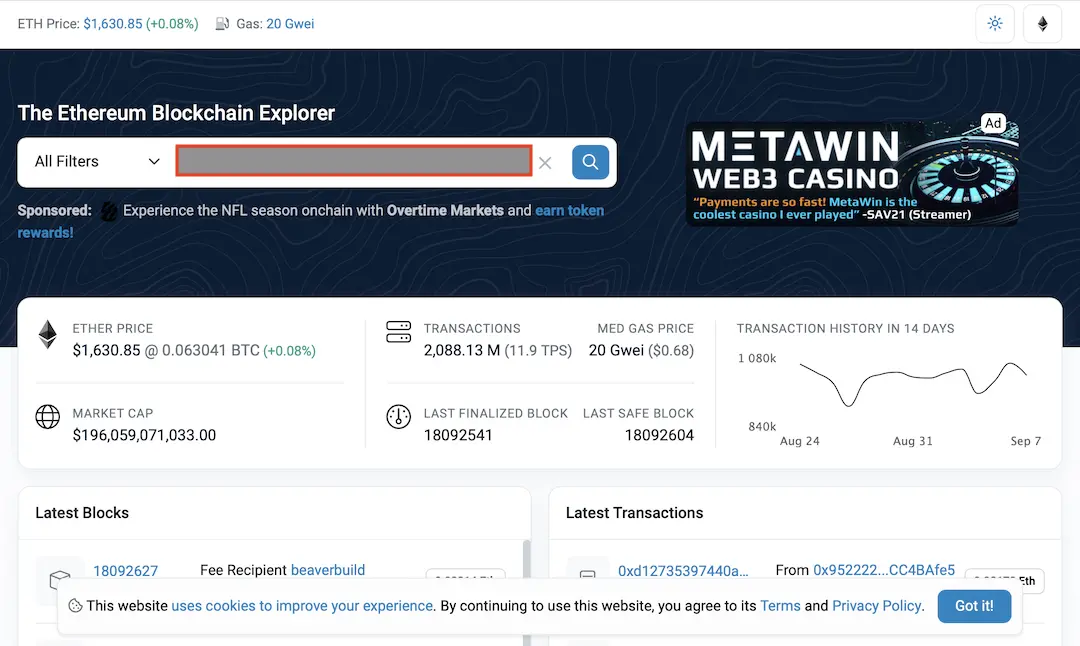Click the market cap value $196,059,071,033.00
This screenshot has height=646, width=1080.
click(144, 435)
